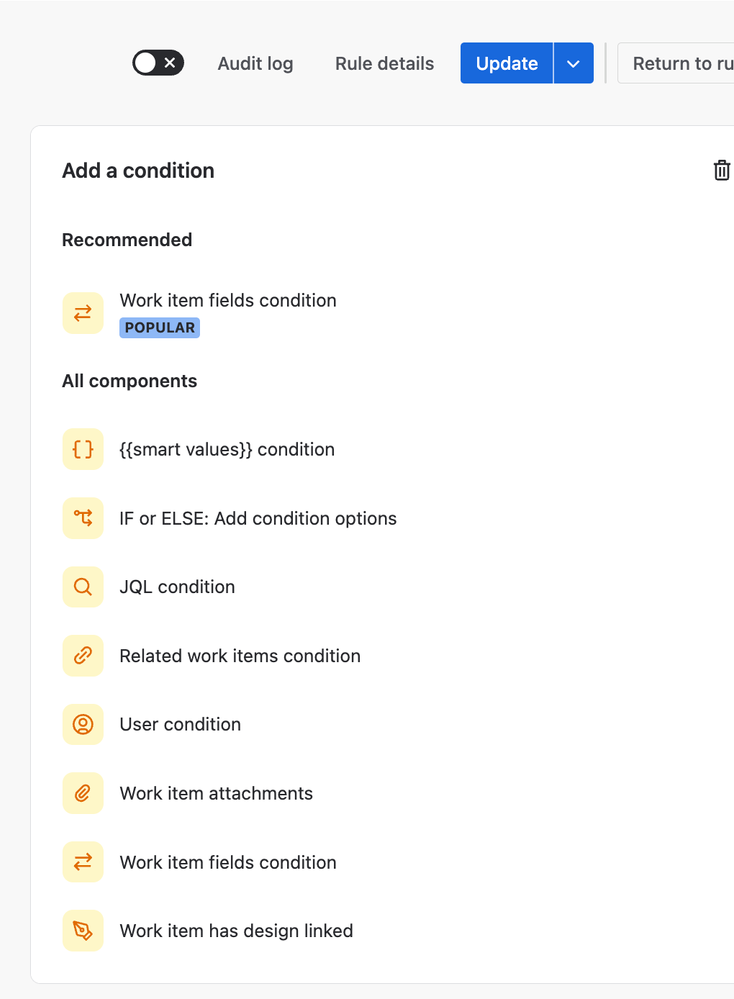Click the Update button
The width and height of the screenshot is (734, 999).
(506, 62)
